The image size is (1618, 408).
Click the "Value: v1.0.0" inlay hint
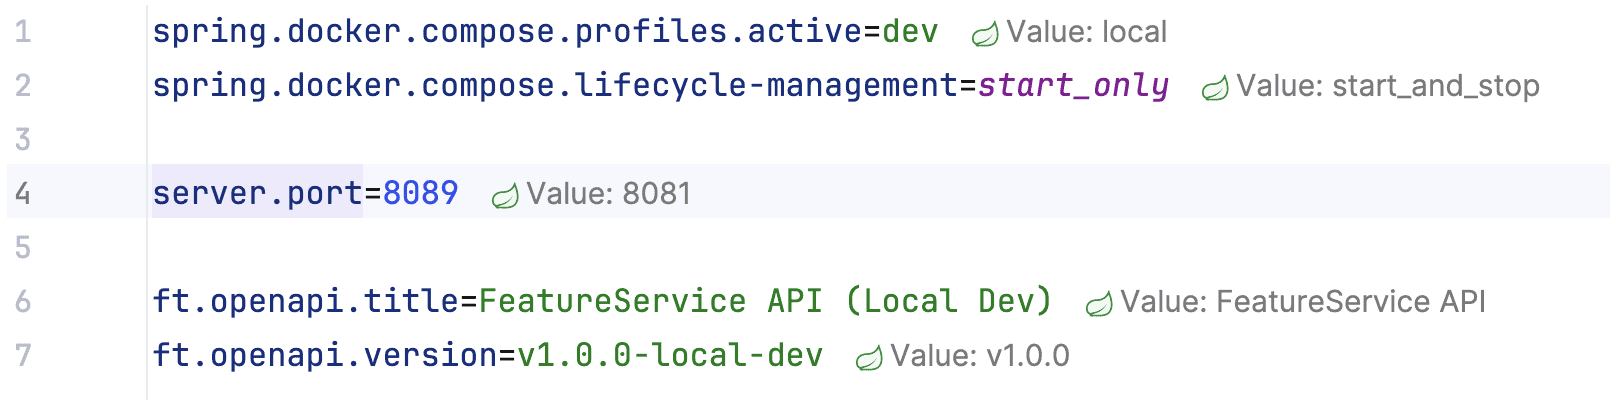pyautogui.click(x=979, y=356)
